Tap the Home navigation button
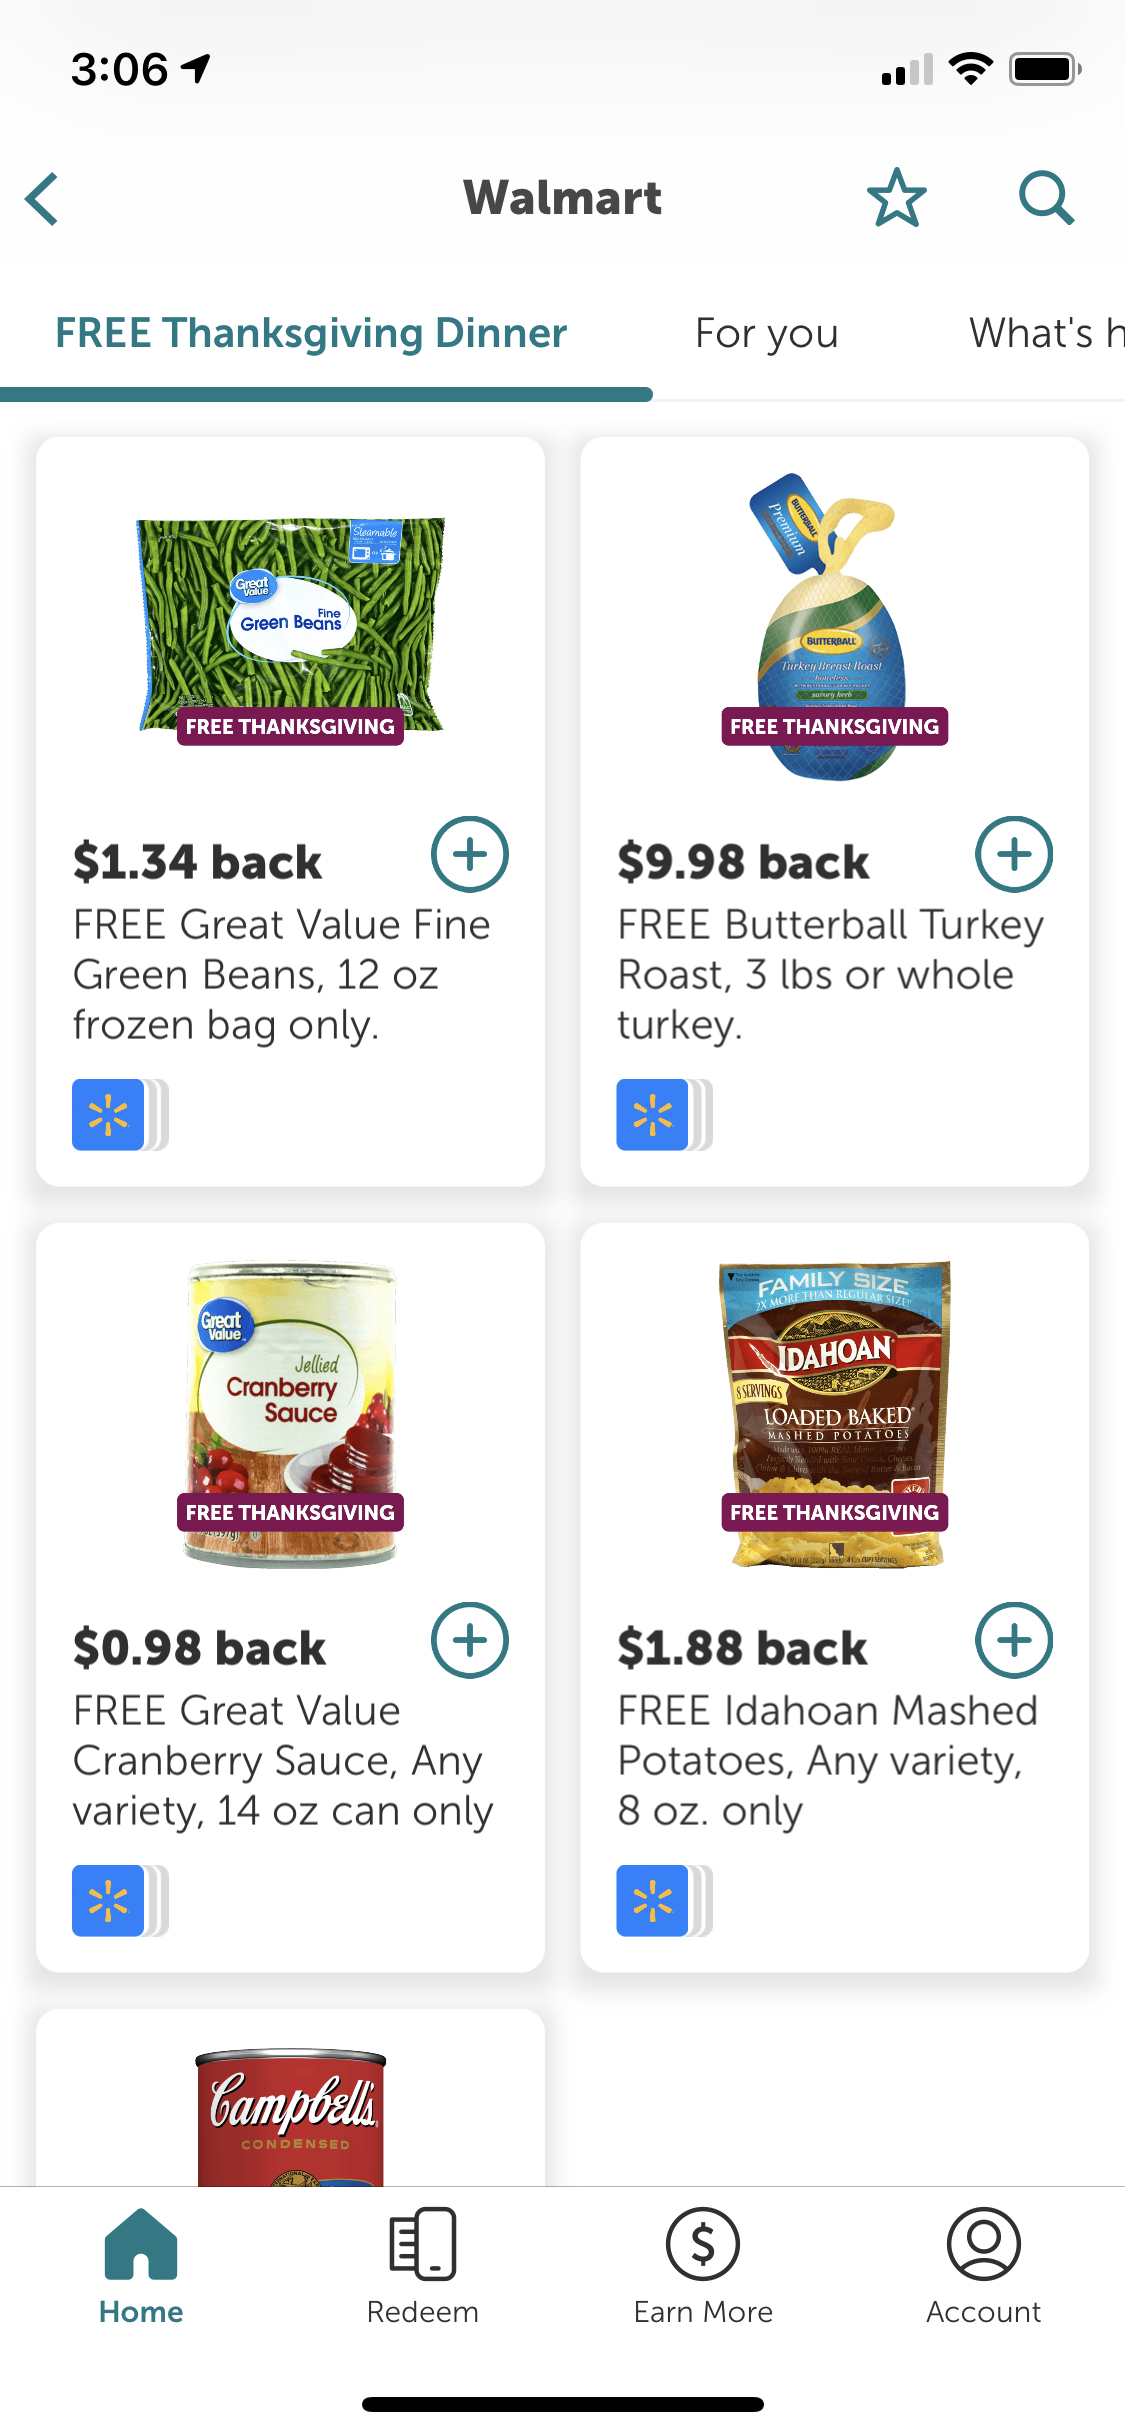This screenshot has height=2436, width=1125. [x=141, y=2268]
